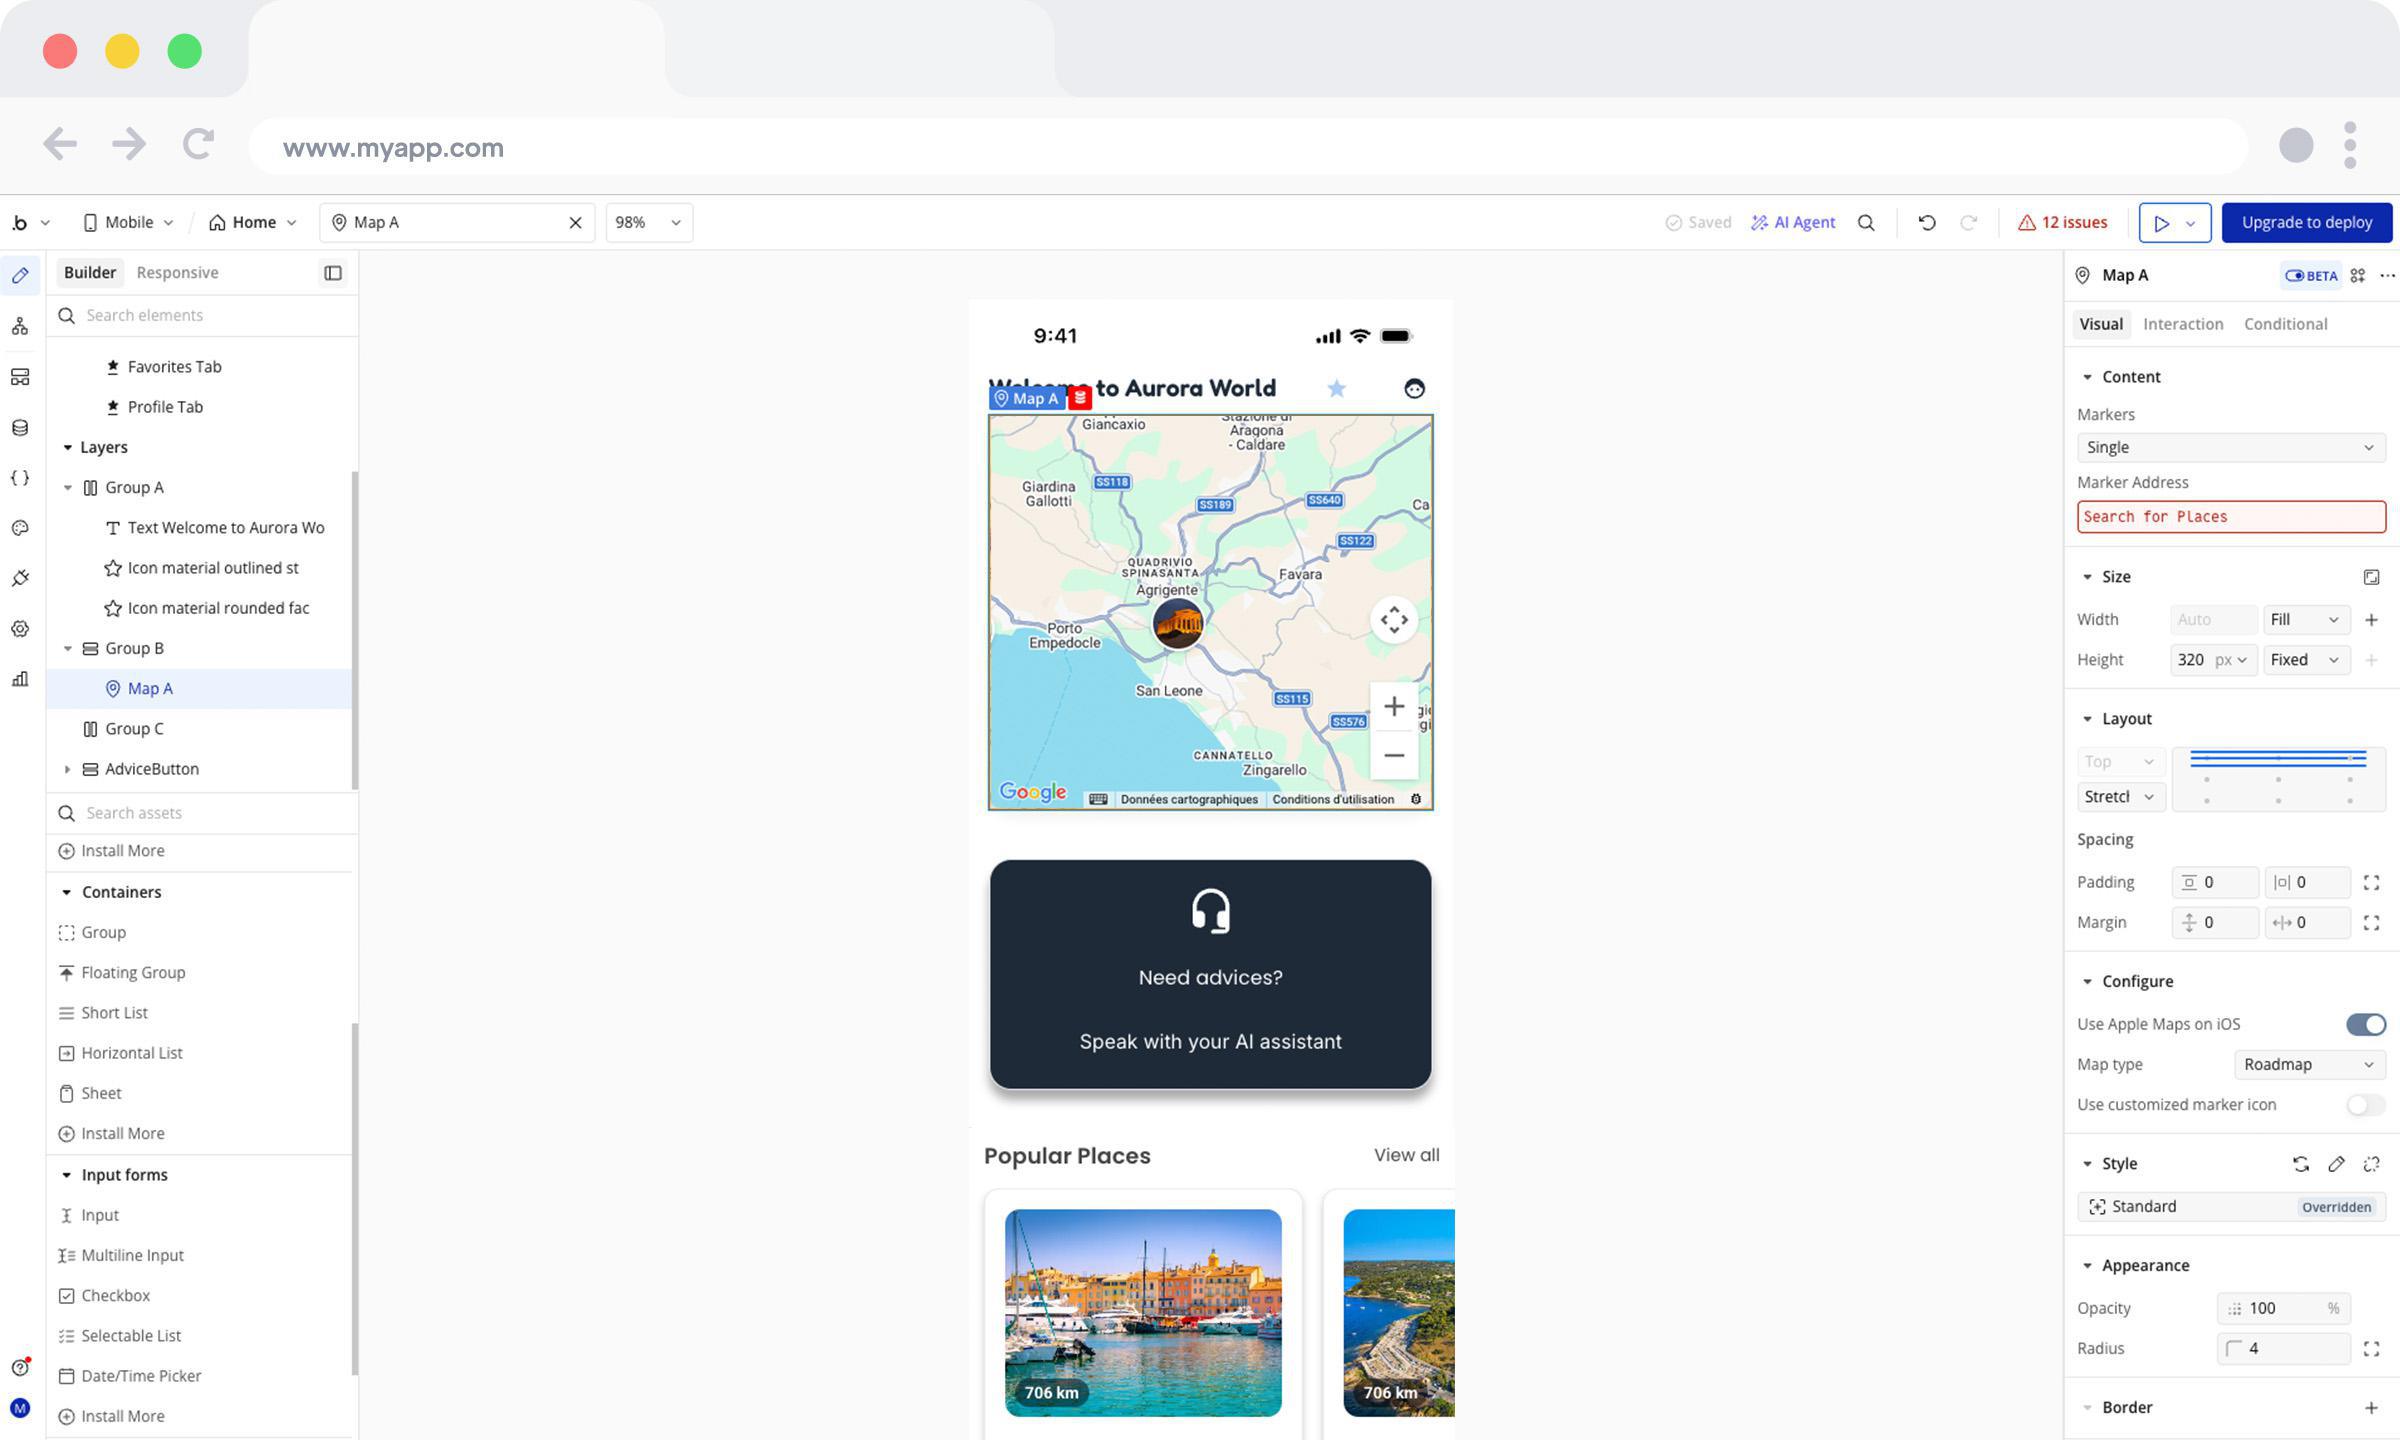Collapse the Group A layer tree arrow
2400x1440 pixels.
coord(68,488)
